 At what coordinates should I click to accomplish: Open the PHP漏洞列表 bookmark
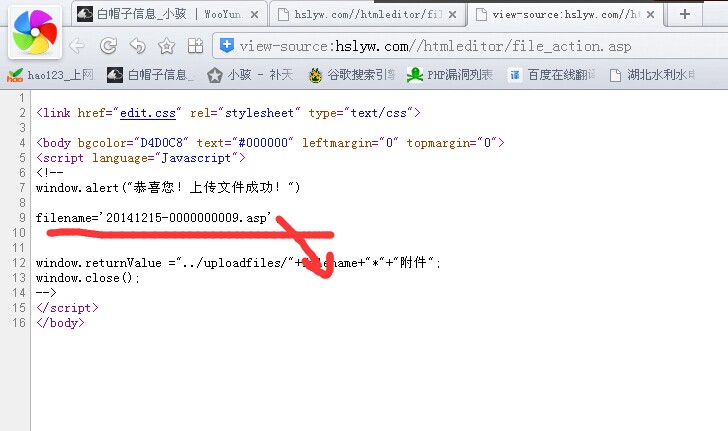[x=449, y=75]
